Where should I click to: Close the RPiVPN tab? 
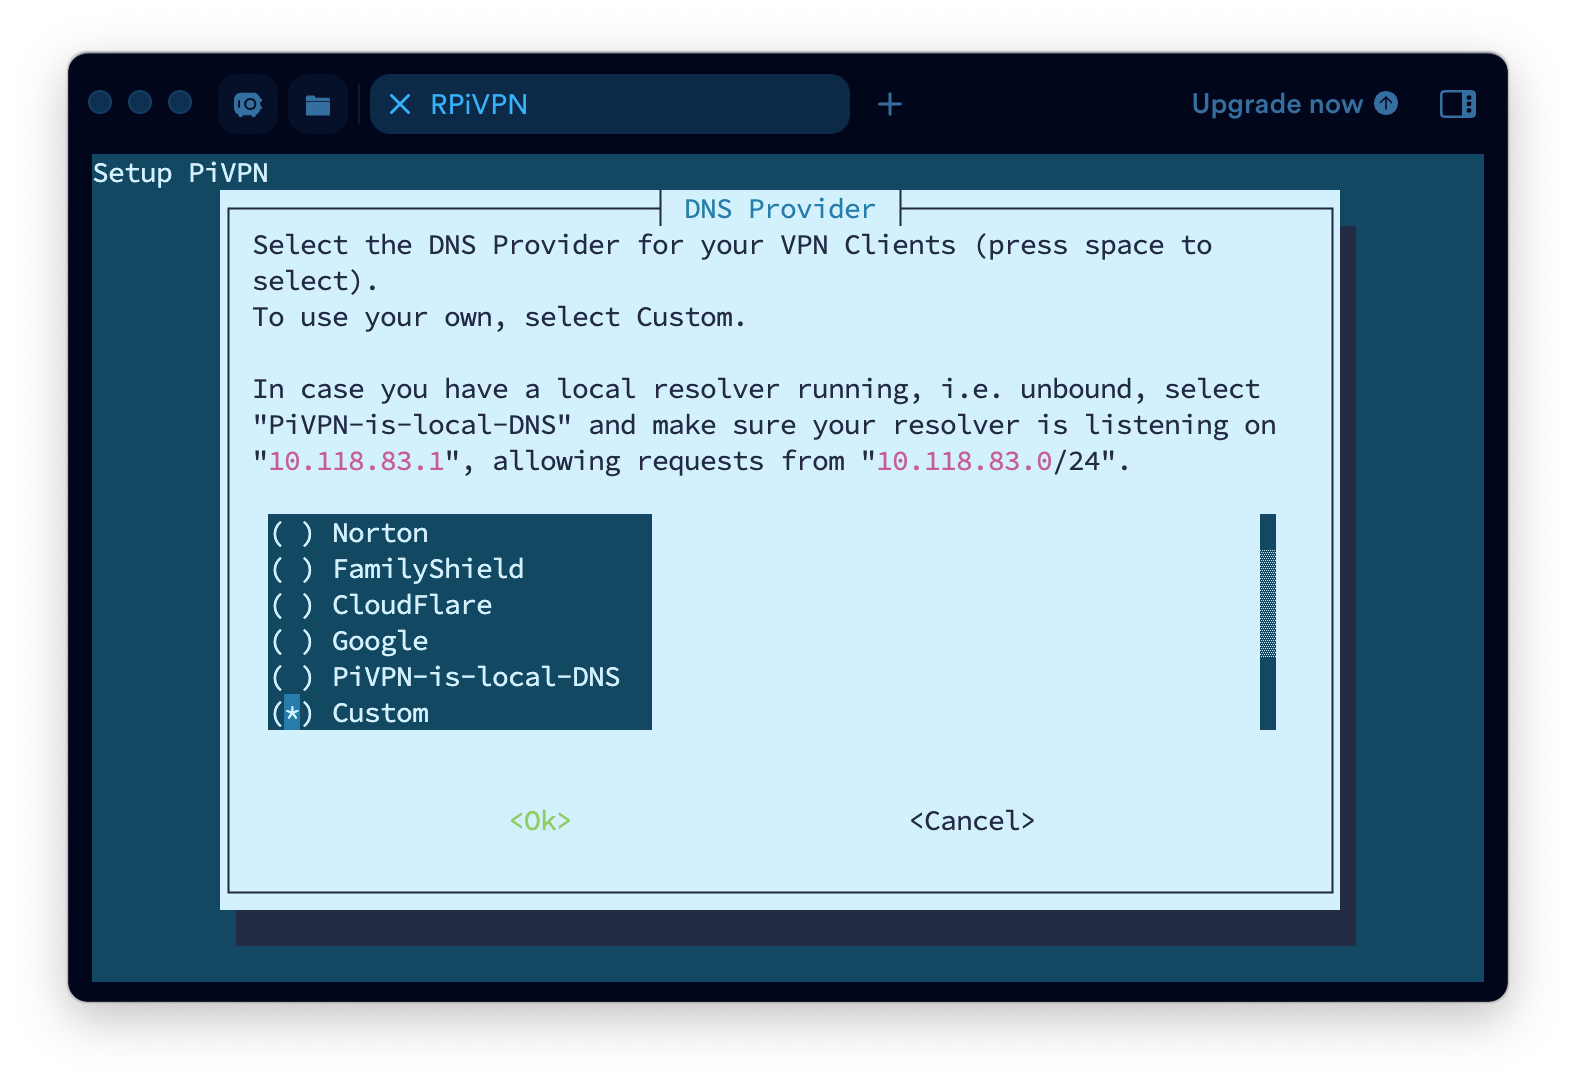click(x=400, y=104)
